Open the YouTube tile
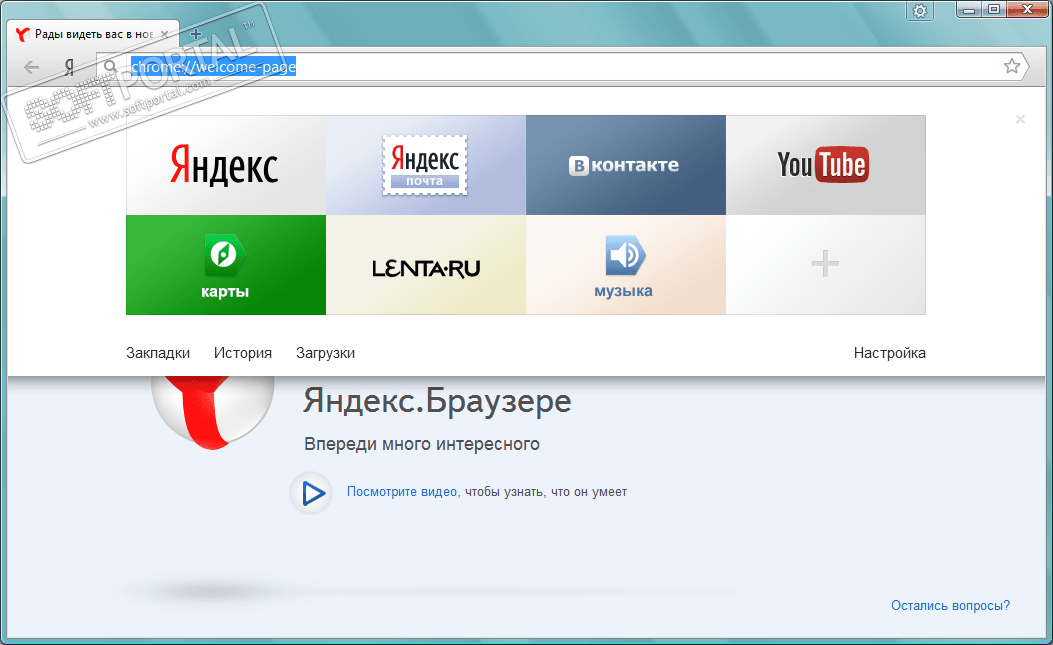This screenshot has height=645, width=1053. (x=825, y=165)
